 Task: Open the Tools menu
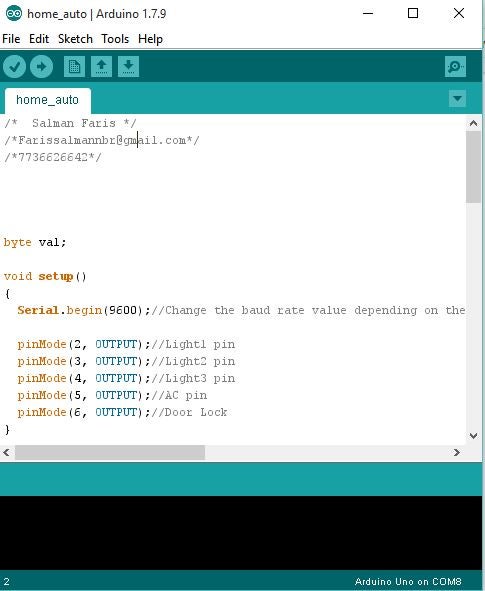click(x=115, y=39)
